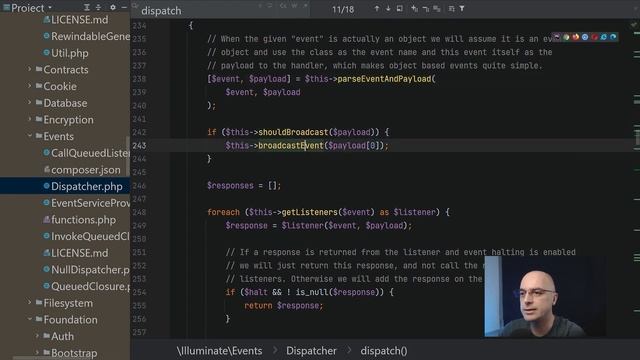Collapse the Events folder

point(29,136)
